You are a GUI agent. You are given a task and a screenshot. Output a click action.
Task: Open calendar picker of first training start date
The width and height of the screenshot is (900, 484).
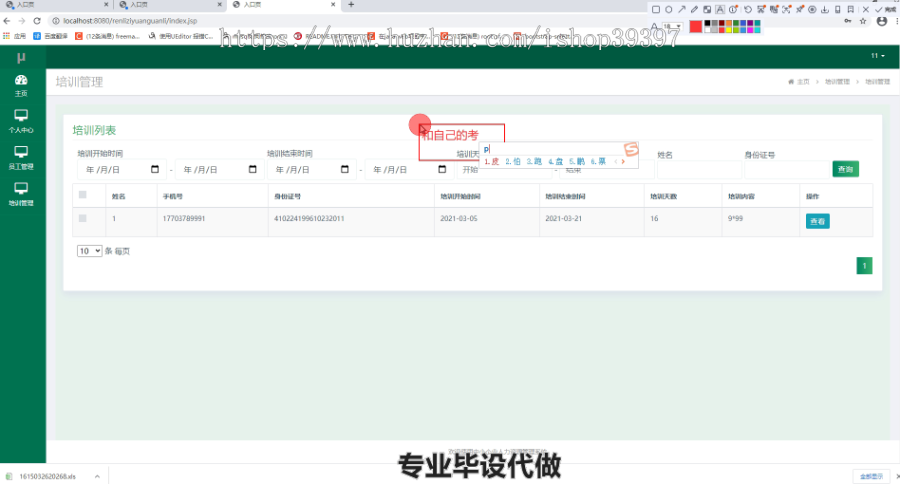[154, 169]
